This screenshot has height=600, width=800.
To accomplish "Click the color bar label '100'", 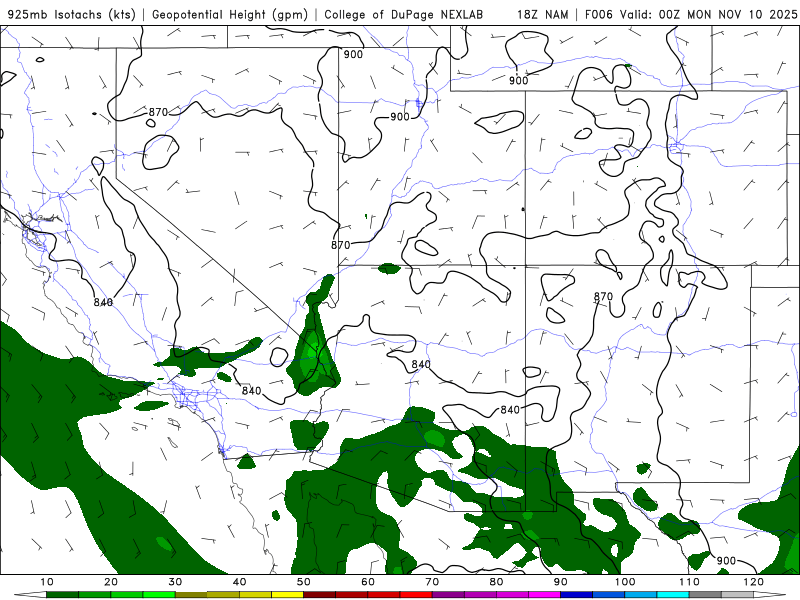I will tap(625, 582).
